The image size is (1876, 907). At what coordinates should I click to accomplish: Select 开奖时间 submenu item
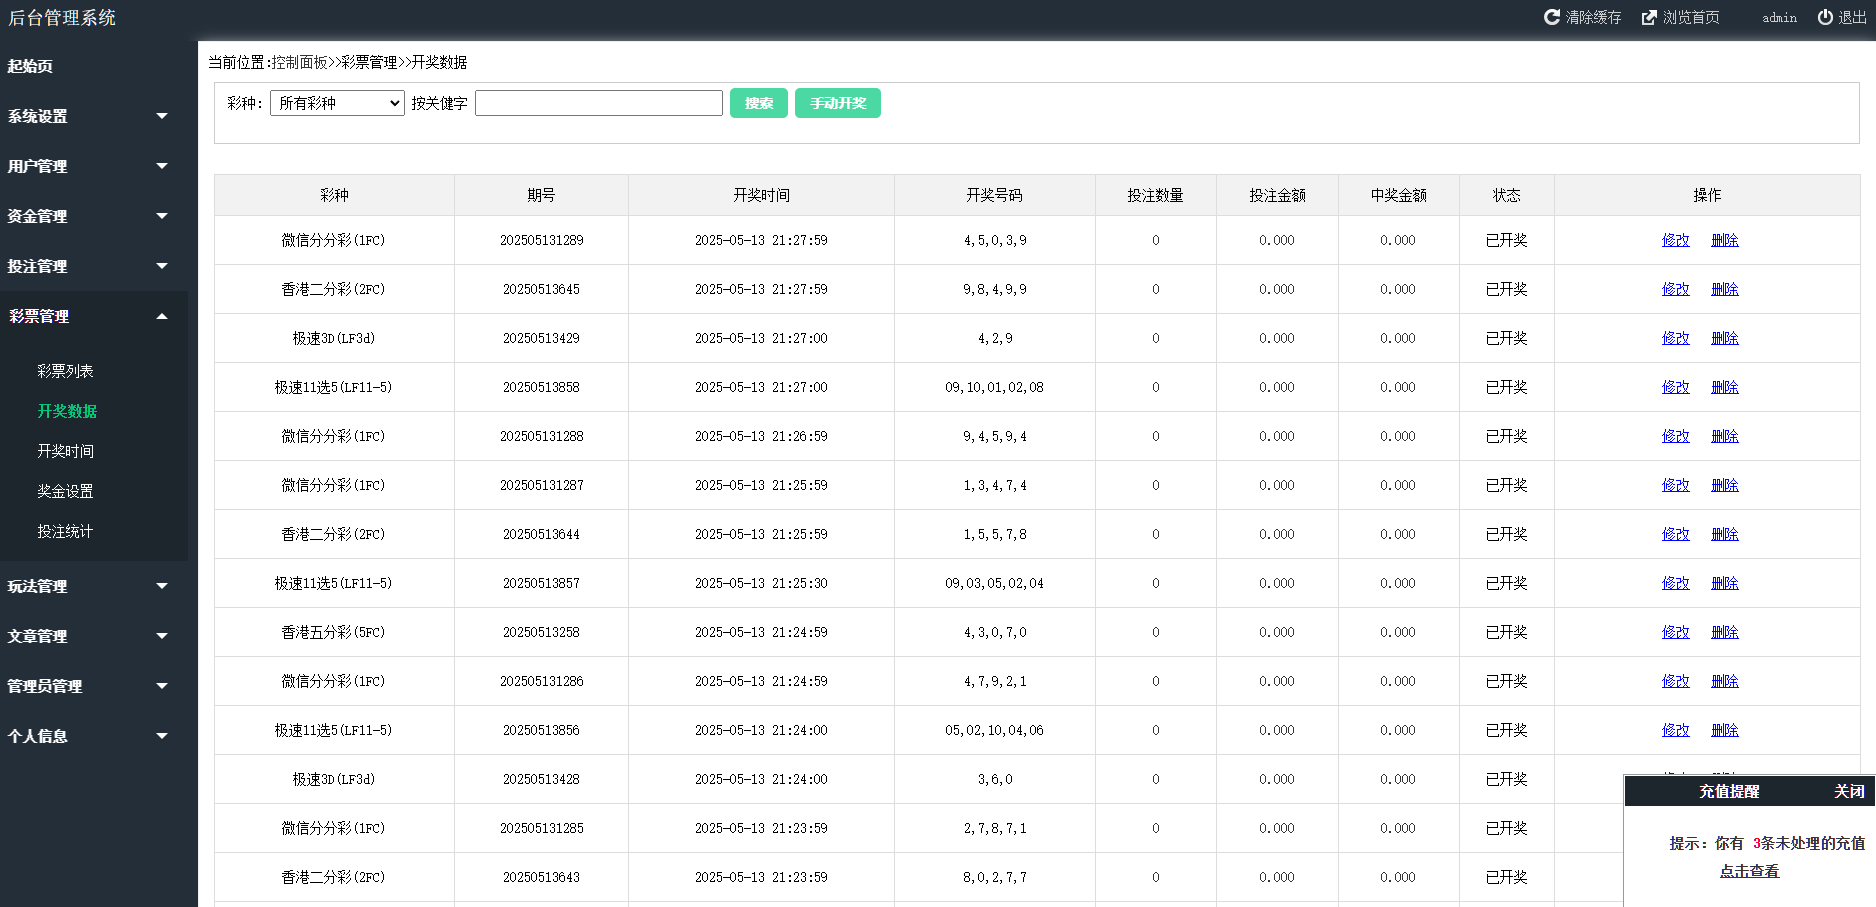tap(65, 451)
